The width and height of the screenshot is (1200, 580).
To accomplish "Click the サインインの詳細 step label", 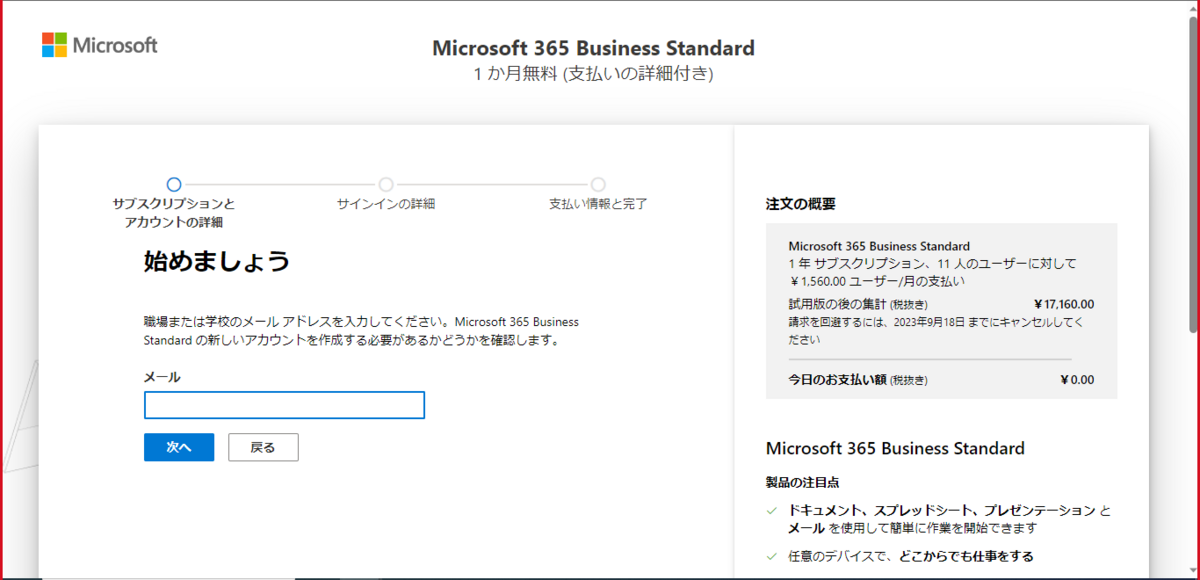I will [386, 204].
